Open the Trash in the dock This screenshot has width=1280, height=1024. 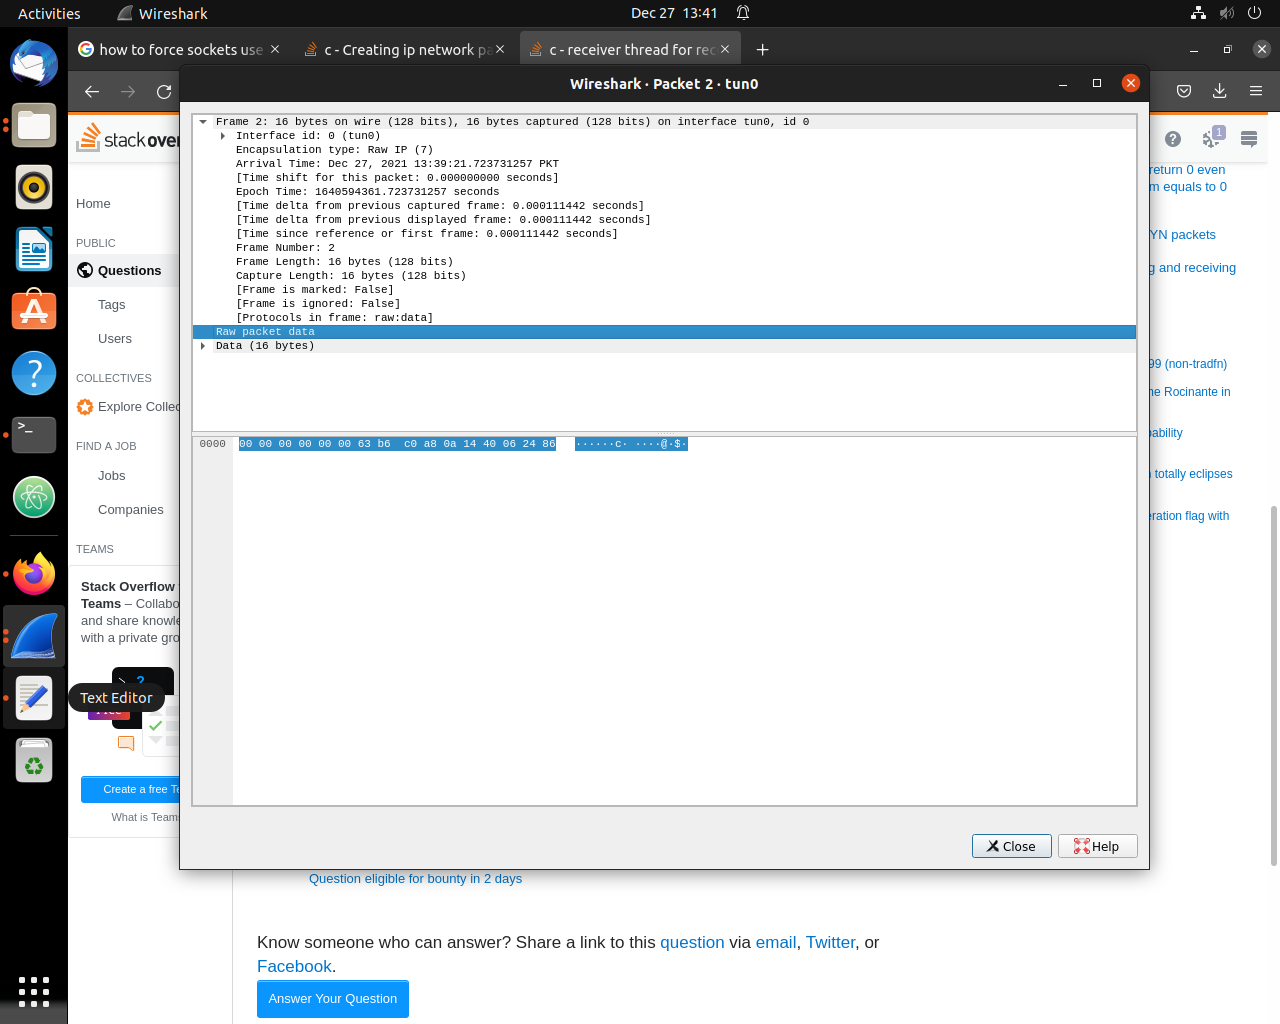[x=34, y=760]
